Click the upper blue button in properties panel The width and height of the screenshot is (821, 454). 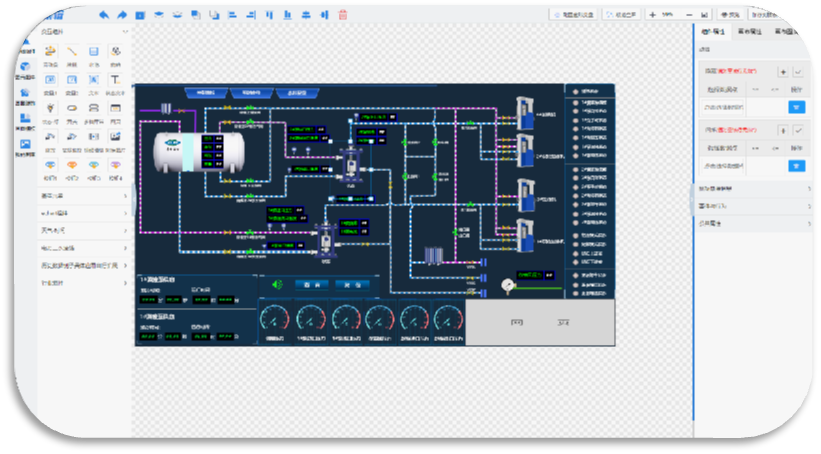pos(796,107)
